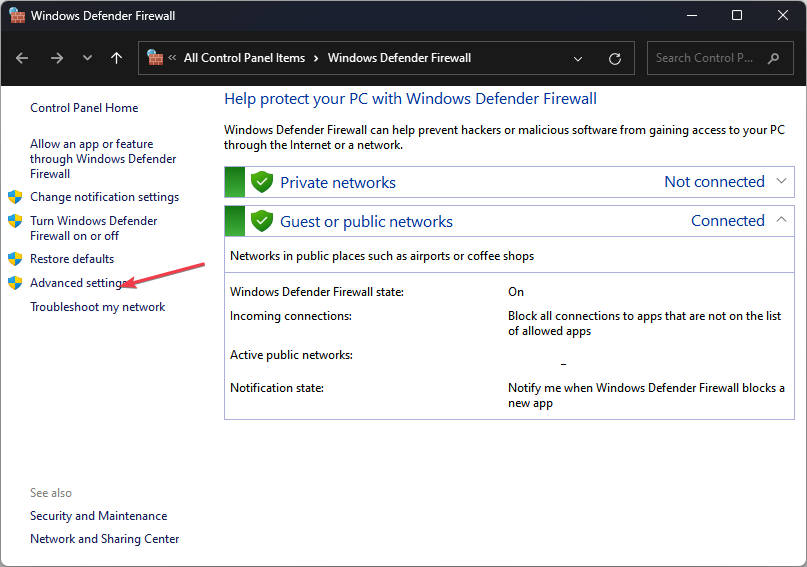Click the Incoming connections label
807x567 pixels.
click(291, 315)
